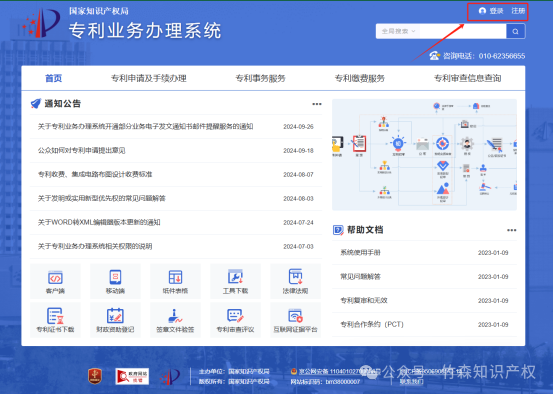Click the 帮助文档 section icon
Viewport: 554px width, 394px height.
(x=338, y=230)
